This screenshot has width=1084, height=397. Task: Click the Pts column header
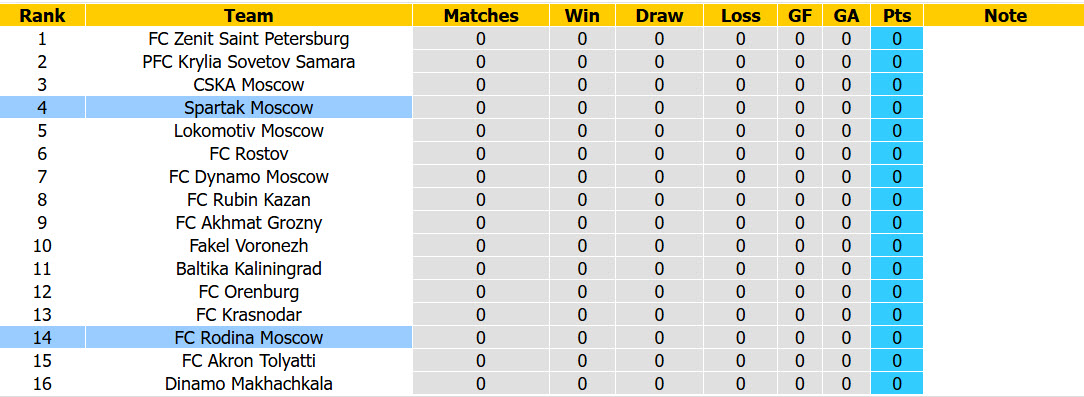(x=897, y=15)
